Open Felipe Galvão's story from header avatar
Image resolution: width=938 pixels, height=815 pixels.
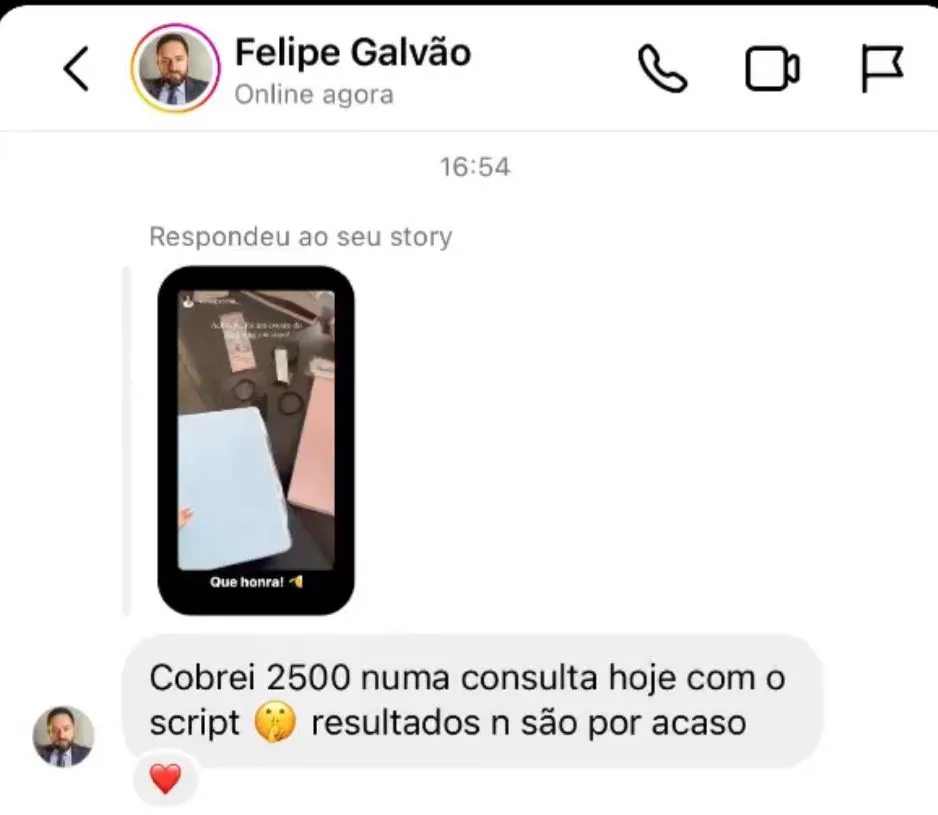176,68
